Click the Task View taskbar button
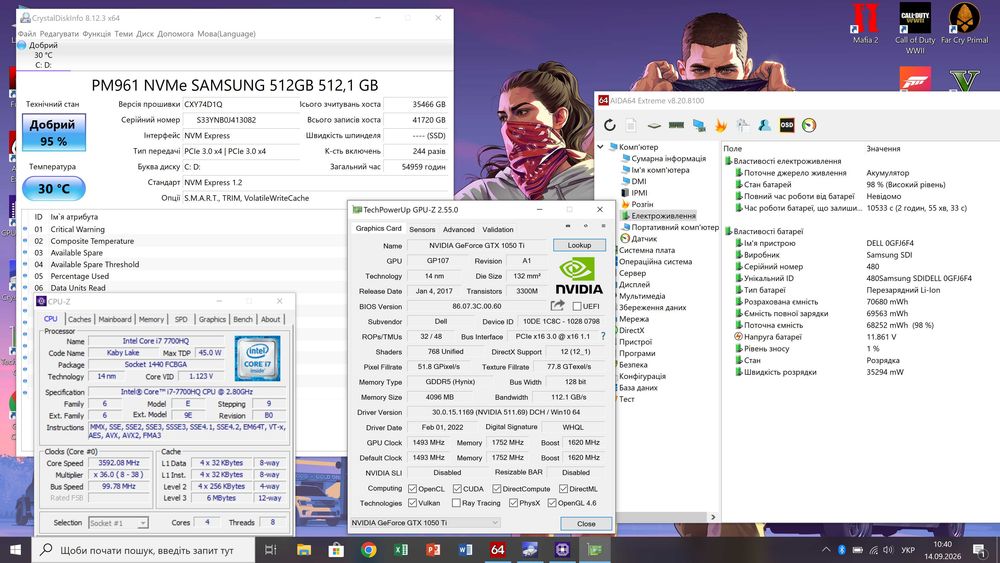 [x=270, y=550]
